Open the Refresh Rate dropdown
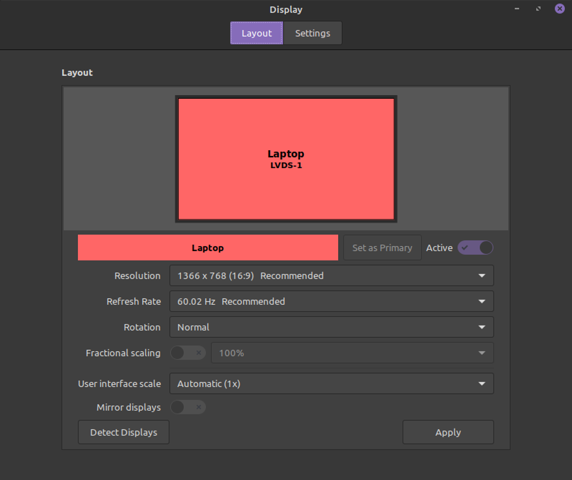 point(331,301)
